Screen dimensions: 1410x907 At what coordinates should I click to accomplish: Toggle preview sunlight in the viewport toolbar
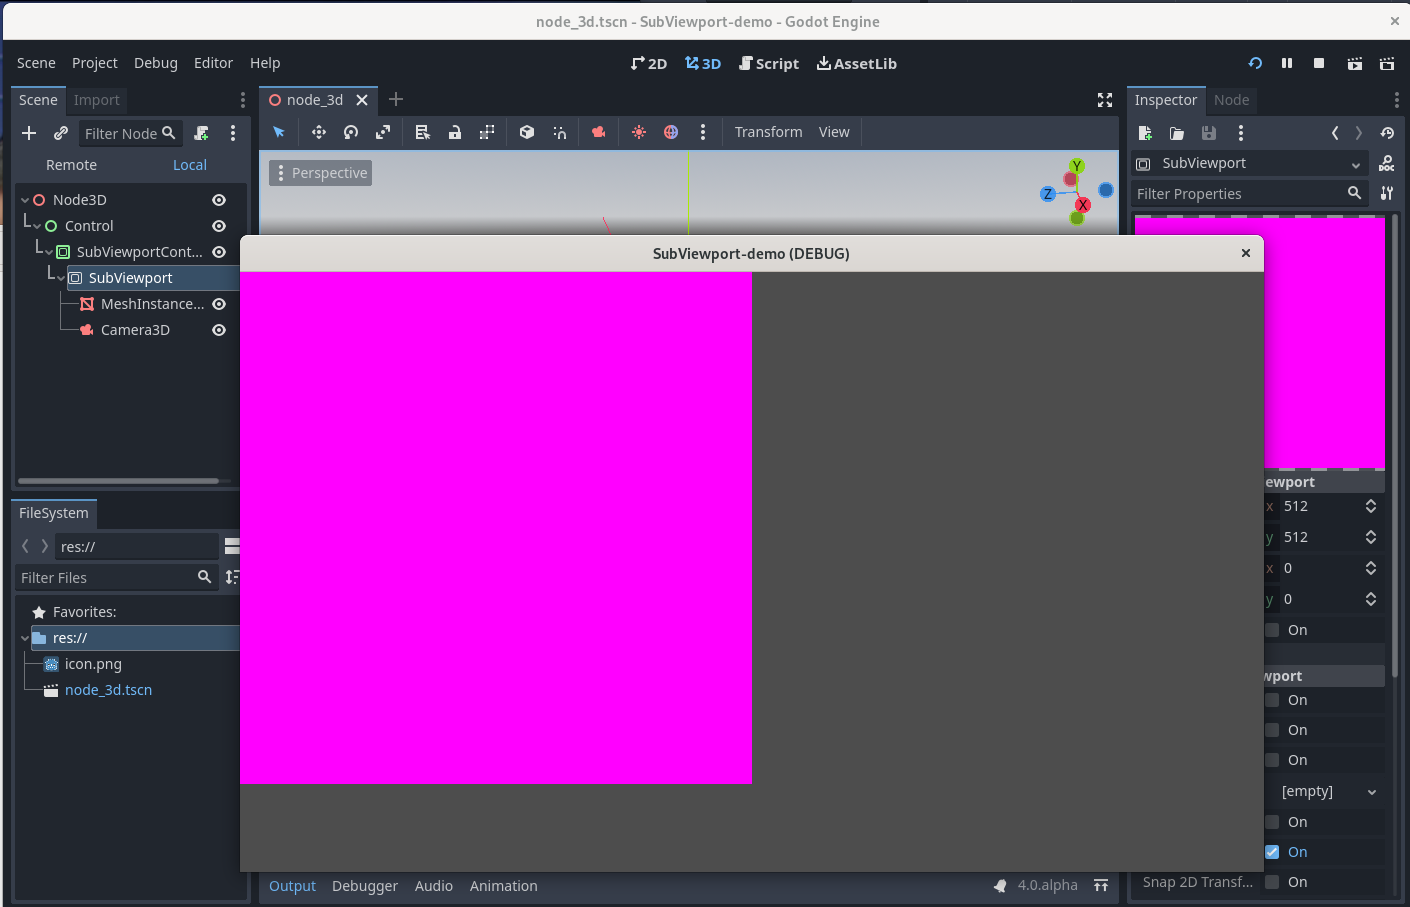[x=639, y=132]
